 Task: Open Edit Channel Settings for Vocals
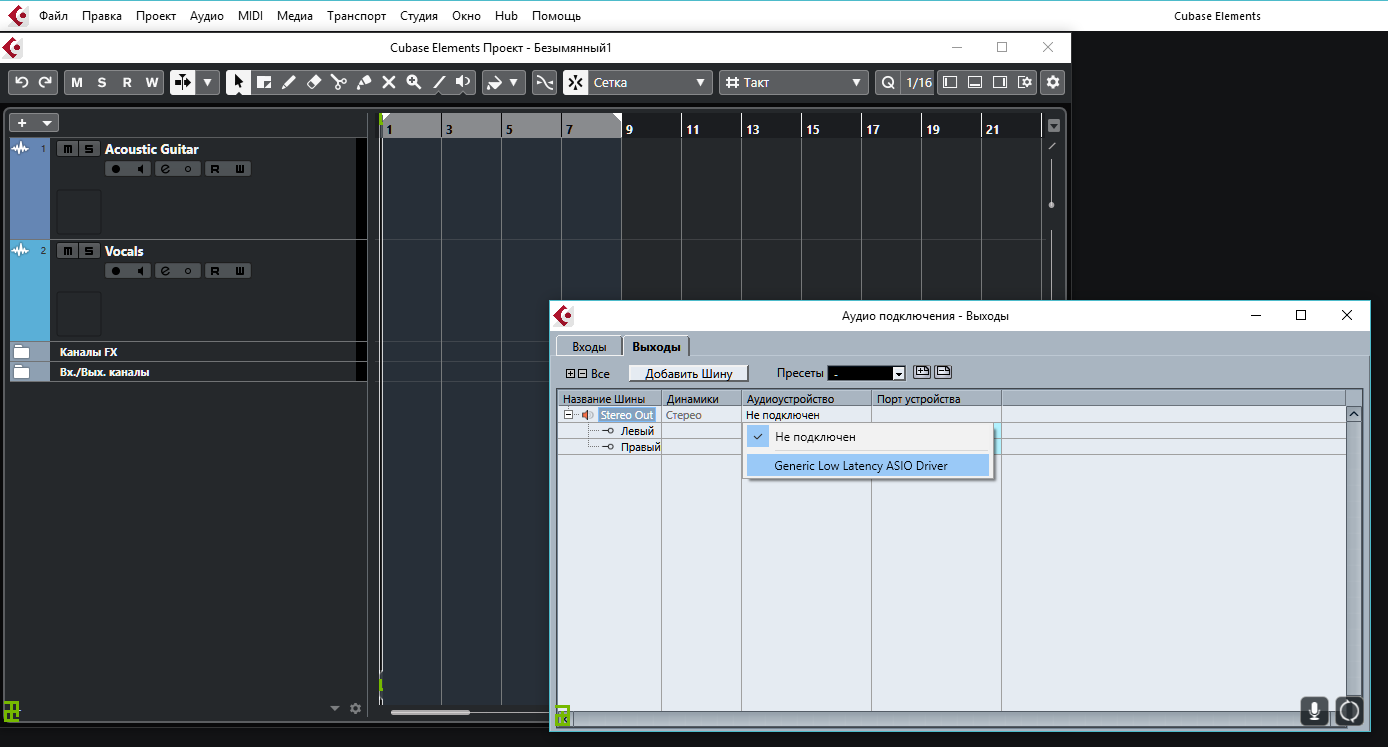pyautogui.click(x=165, y=271)
